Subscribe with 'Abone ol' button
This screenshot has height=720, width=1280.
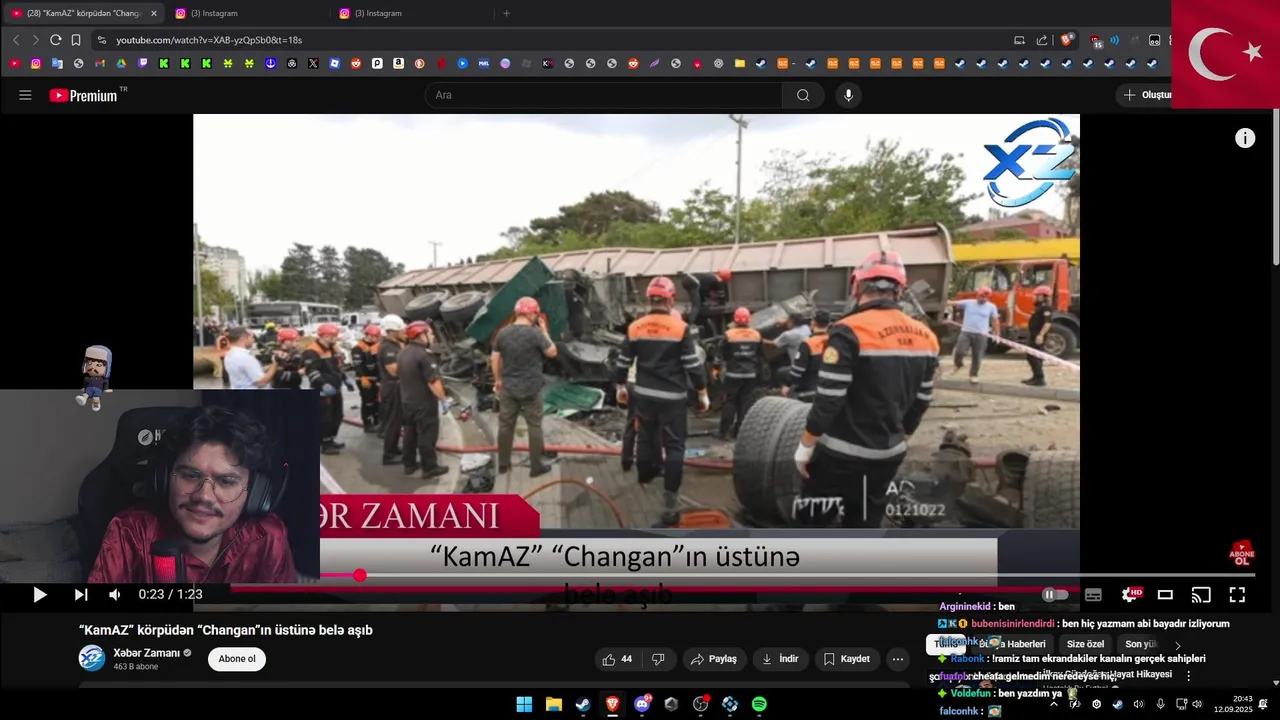(x=237, y=659)
